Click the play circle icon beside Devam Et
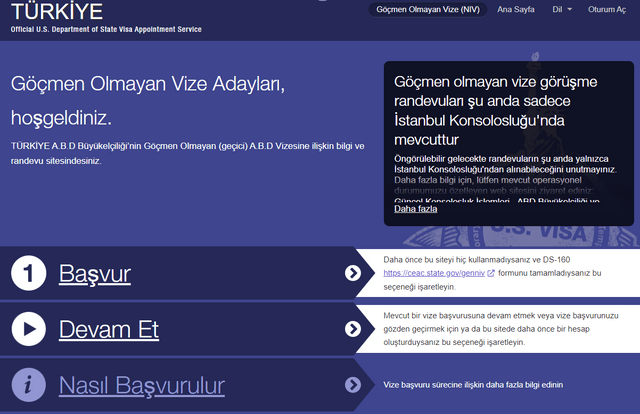Screen dimensions: 640x414 [29, 329]
